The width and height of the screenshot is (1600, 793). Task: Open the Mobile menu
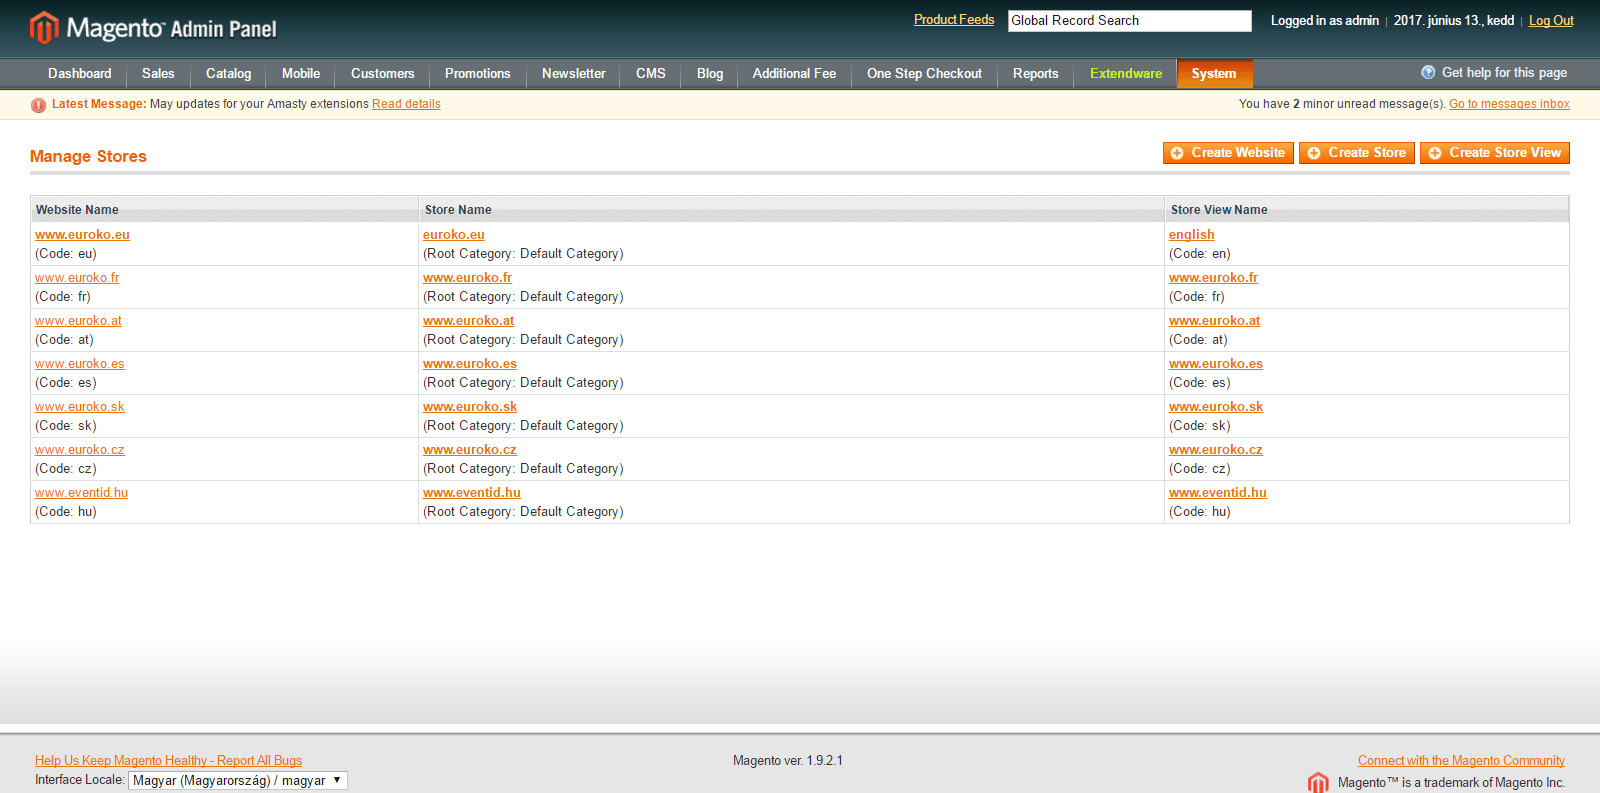[x=301, y=73]
